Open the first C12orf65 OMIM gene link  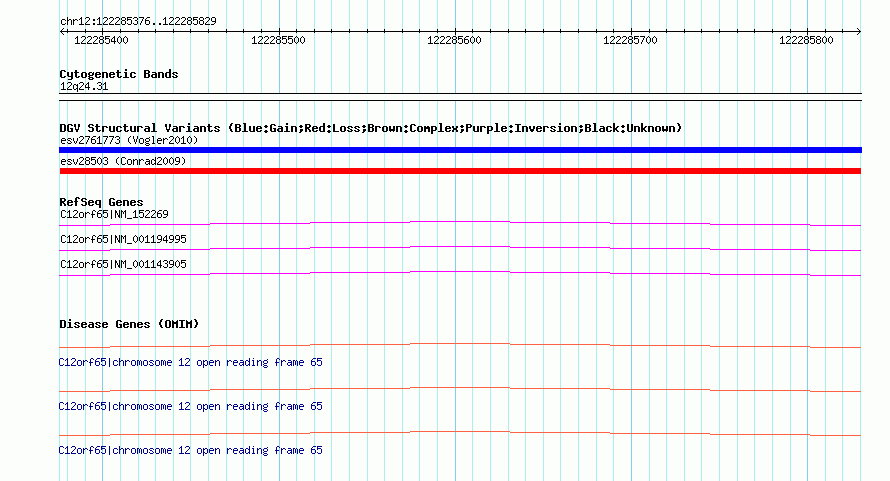click(191, 362)
